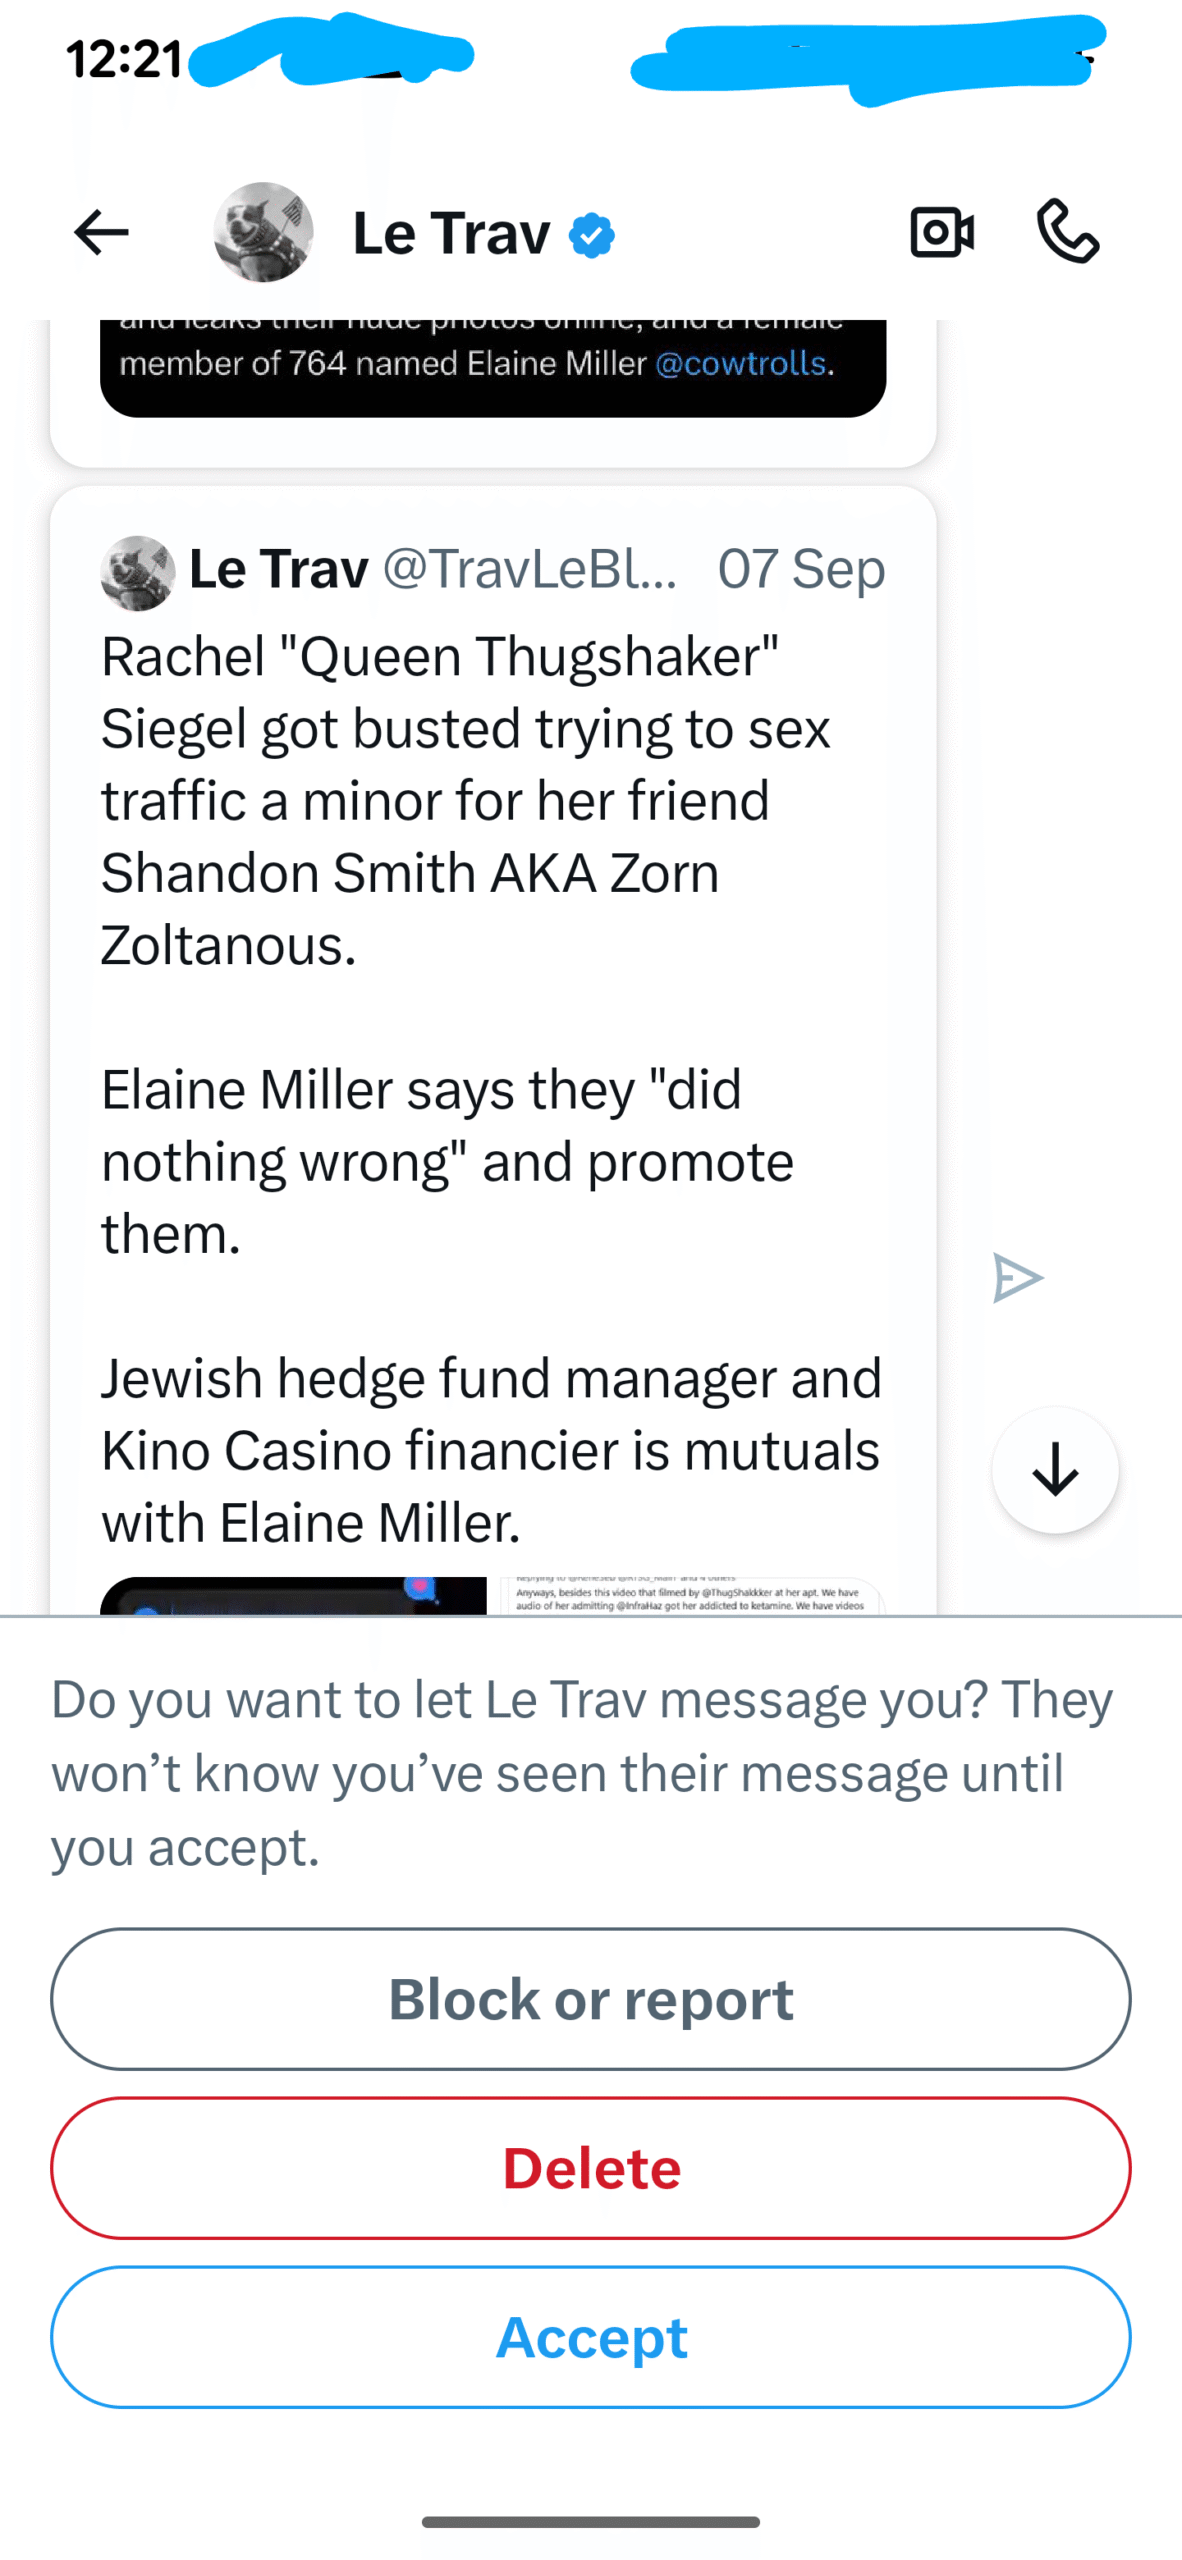Accept the message request from Le Trav
The image size is (1182, 2560).
(x=591, y=2337)
